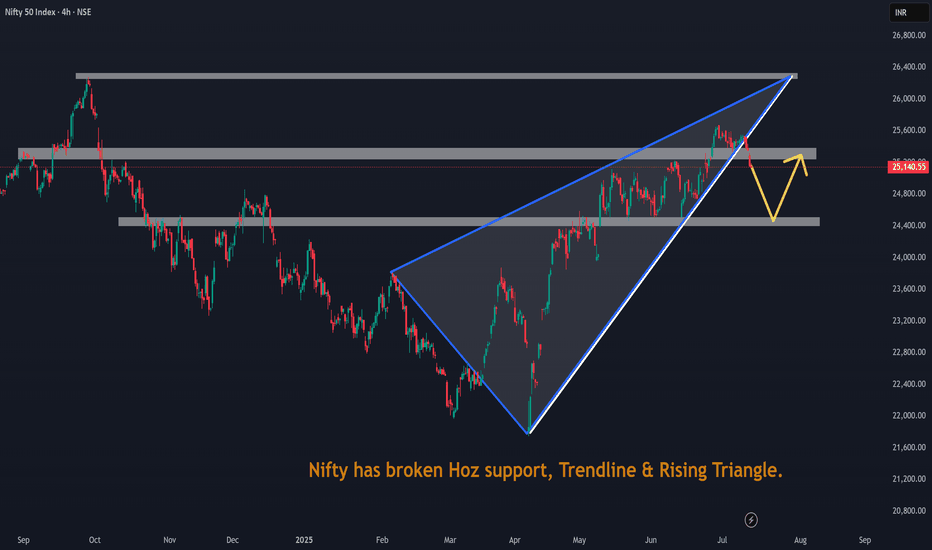
Task: Click the 22,800.00 price axis label
Action: click(x=909, y=353)
